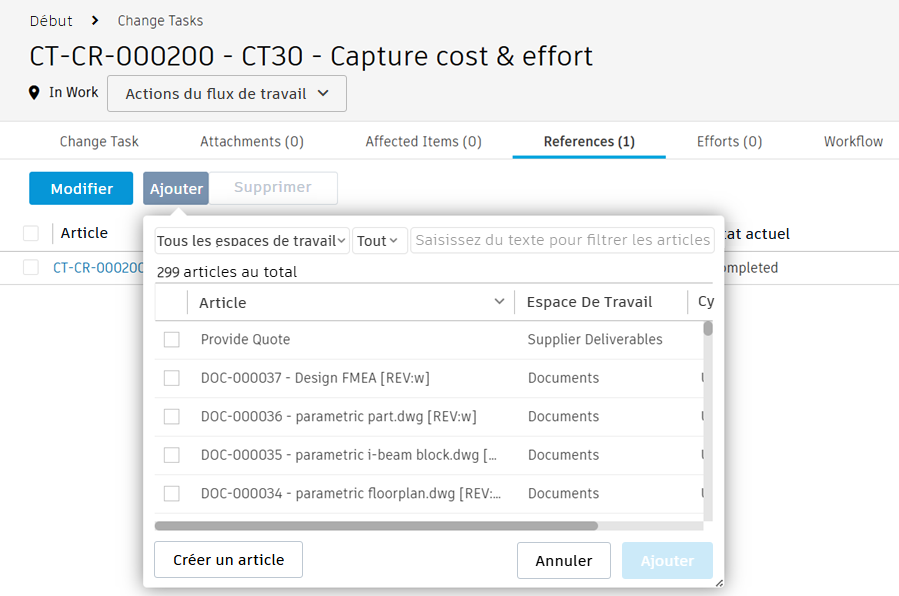Viewport: 899px width, 596px height.
Task: Open the Tout type filter dropdown
Action: click(x=380, y=240)
